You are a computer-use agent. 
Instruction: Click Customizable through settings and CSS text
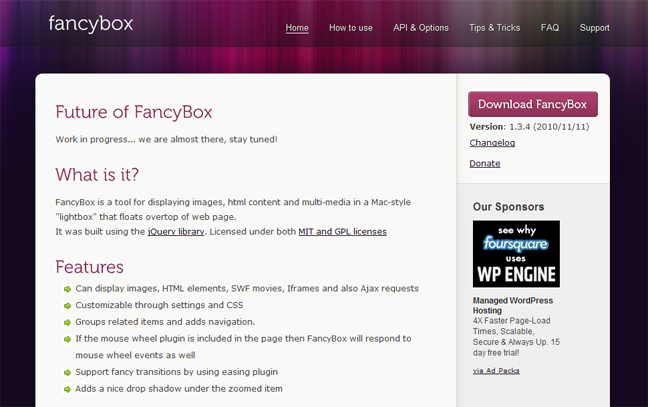pyautogui.click(x=159, y=305)
